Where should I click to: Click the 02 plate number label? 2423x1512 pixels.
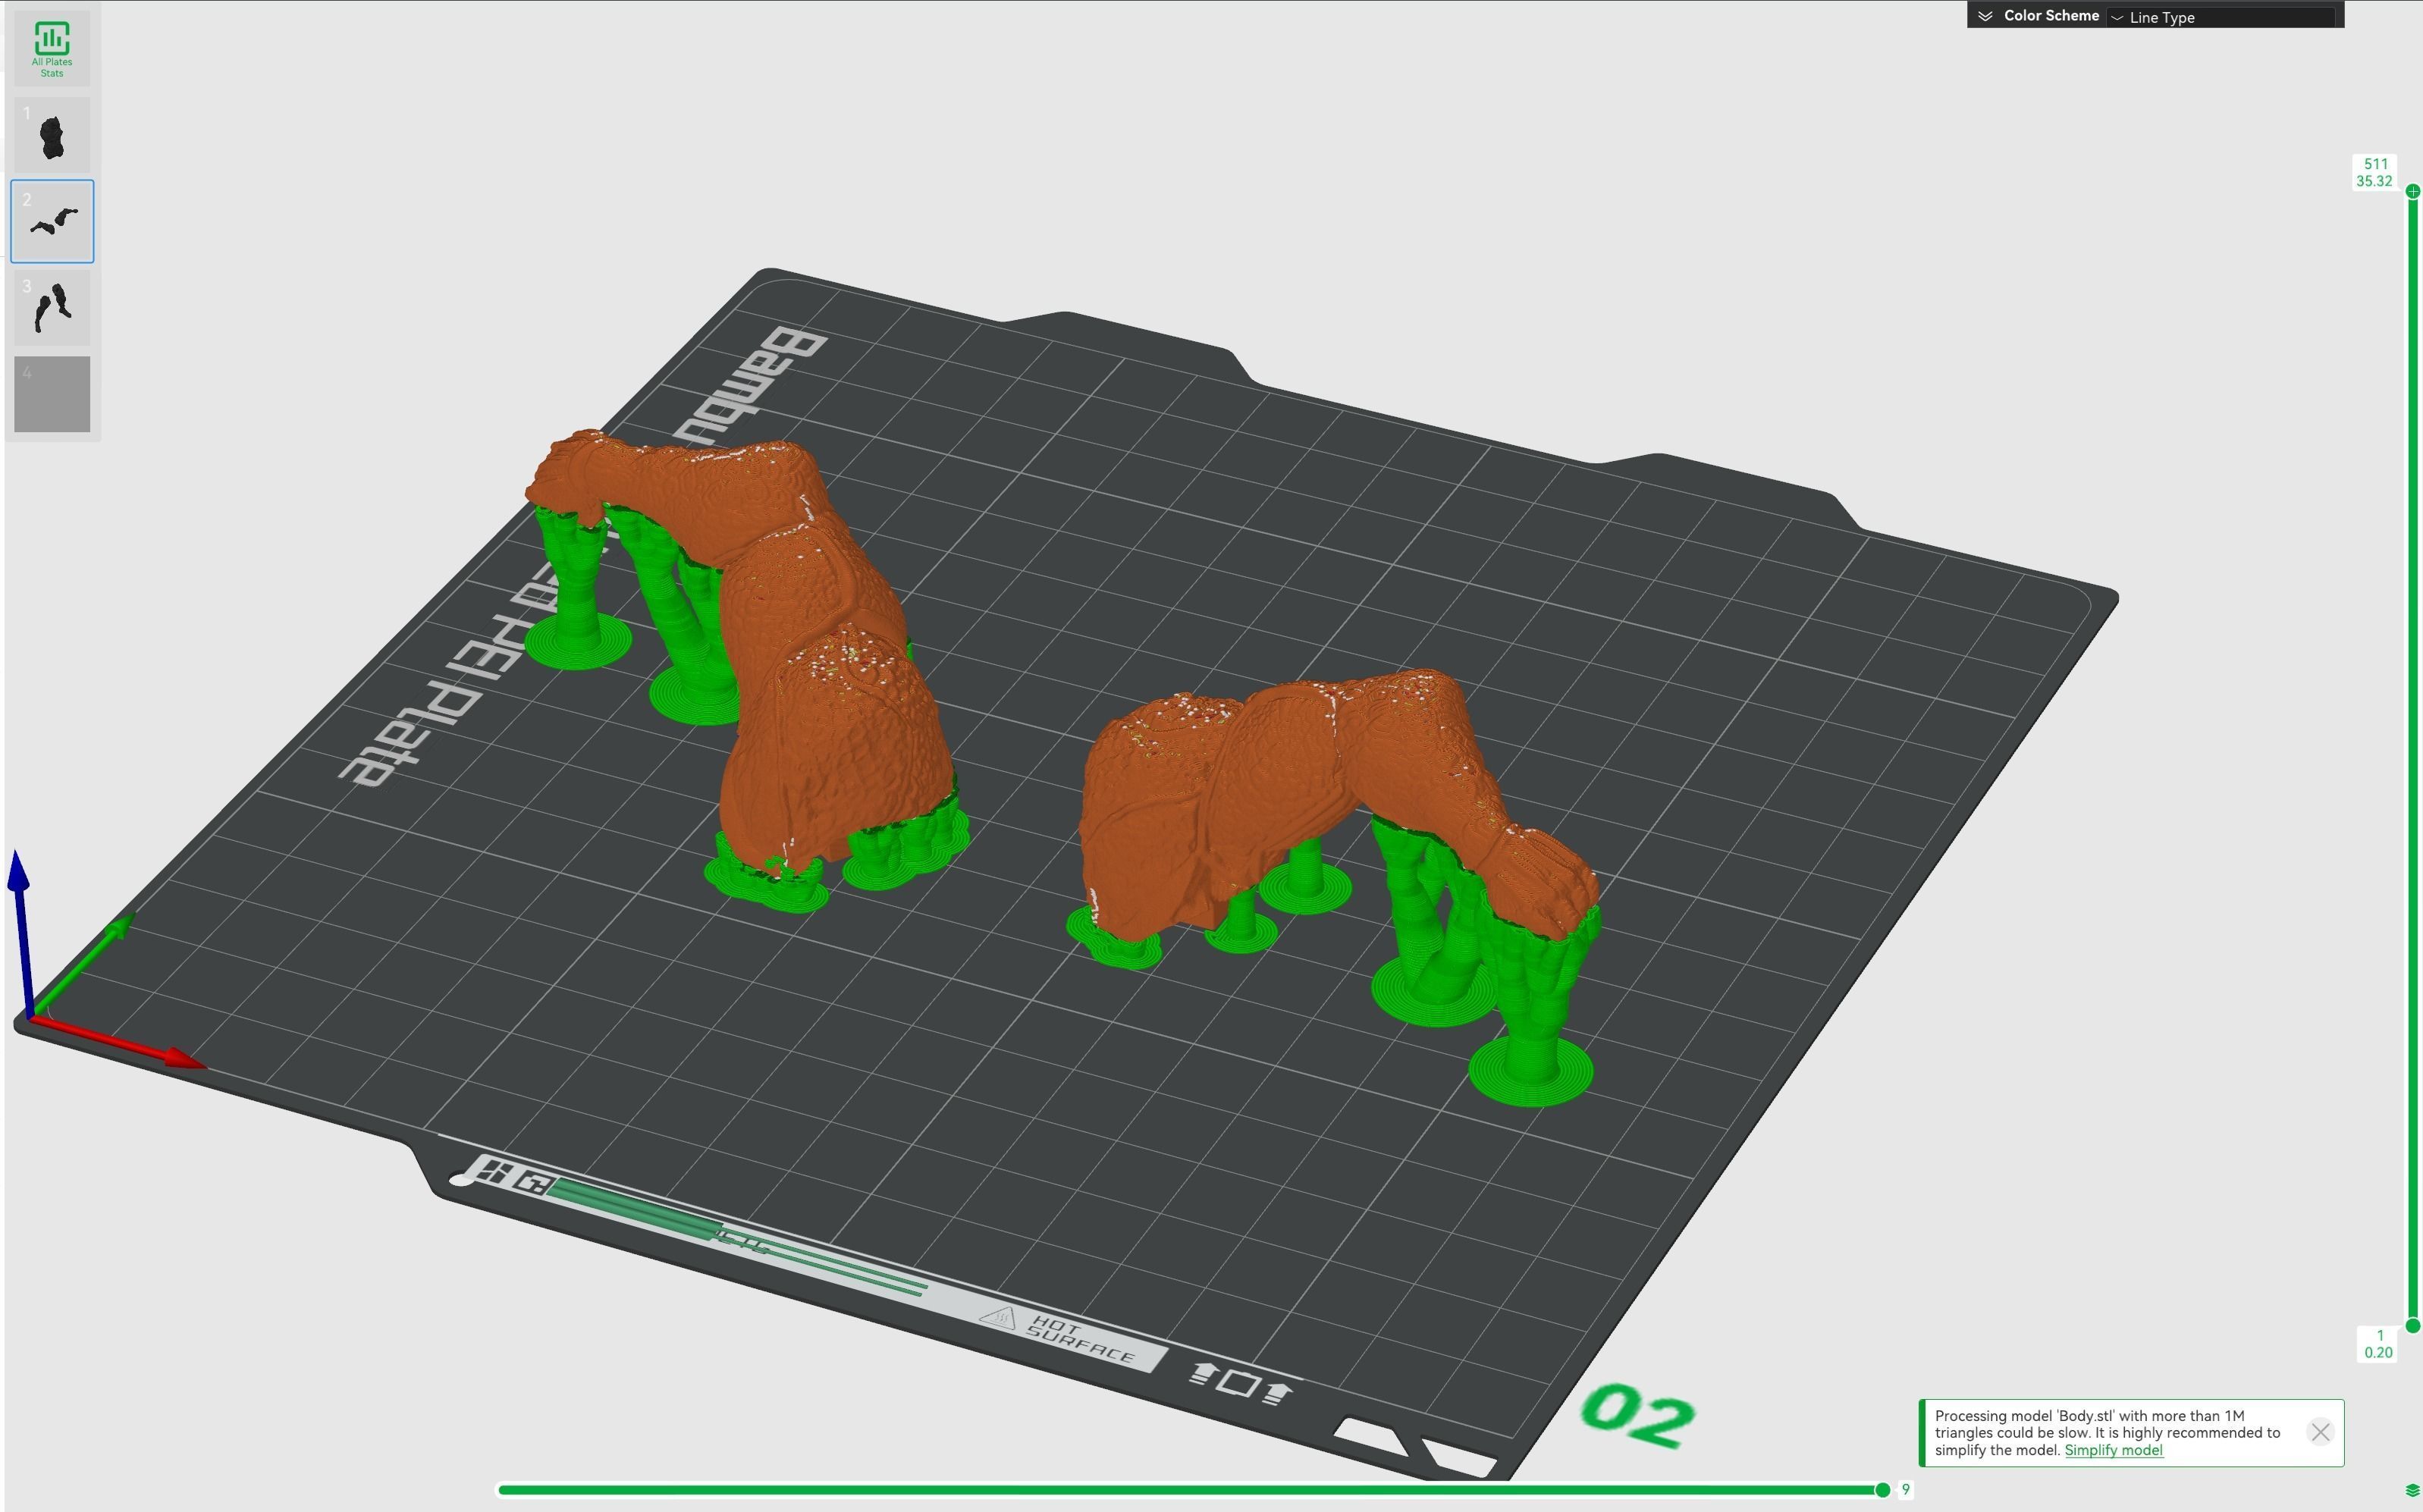point(1637,1415)
